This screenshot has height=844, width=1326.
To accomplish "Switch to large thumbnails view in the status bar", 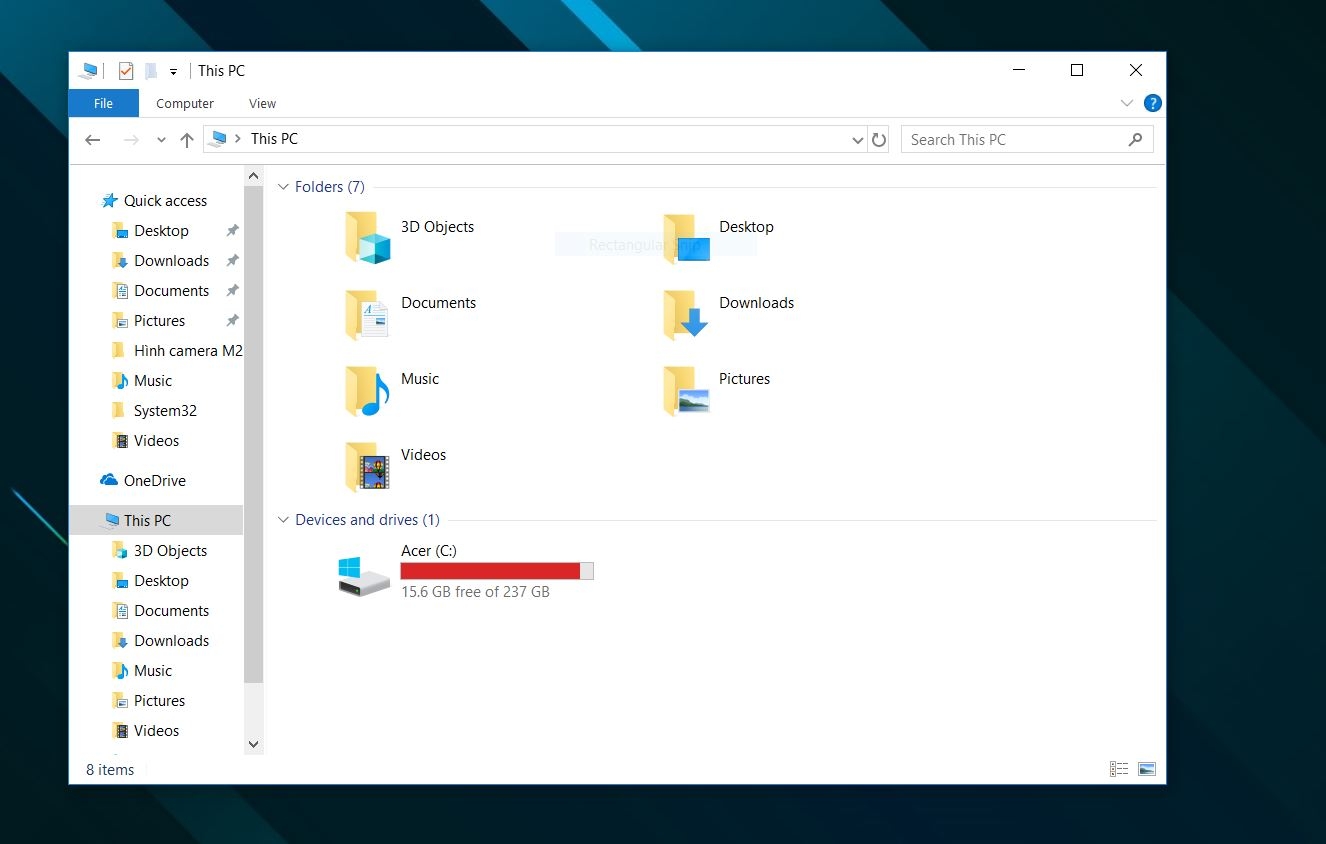I will point(1146,768).
